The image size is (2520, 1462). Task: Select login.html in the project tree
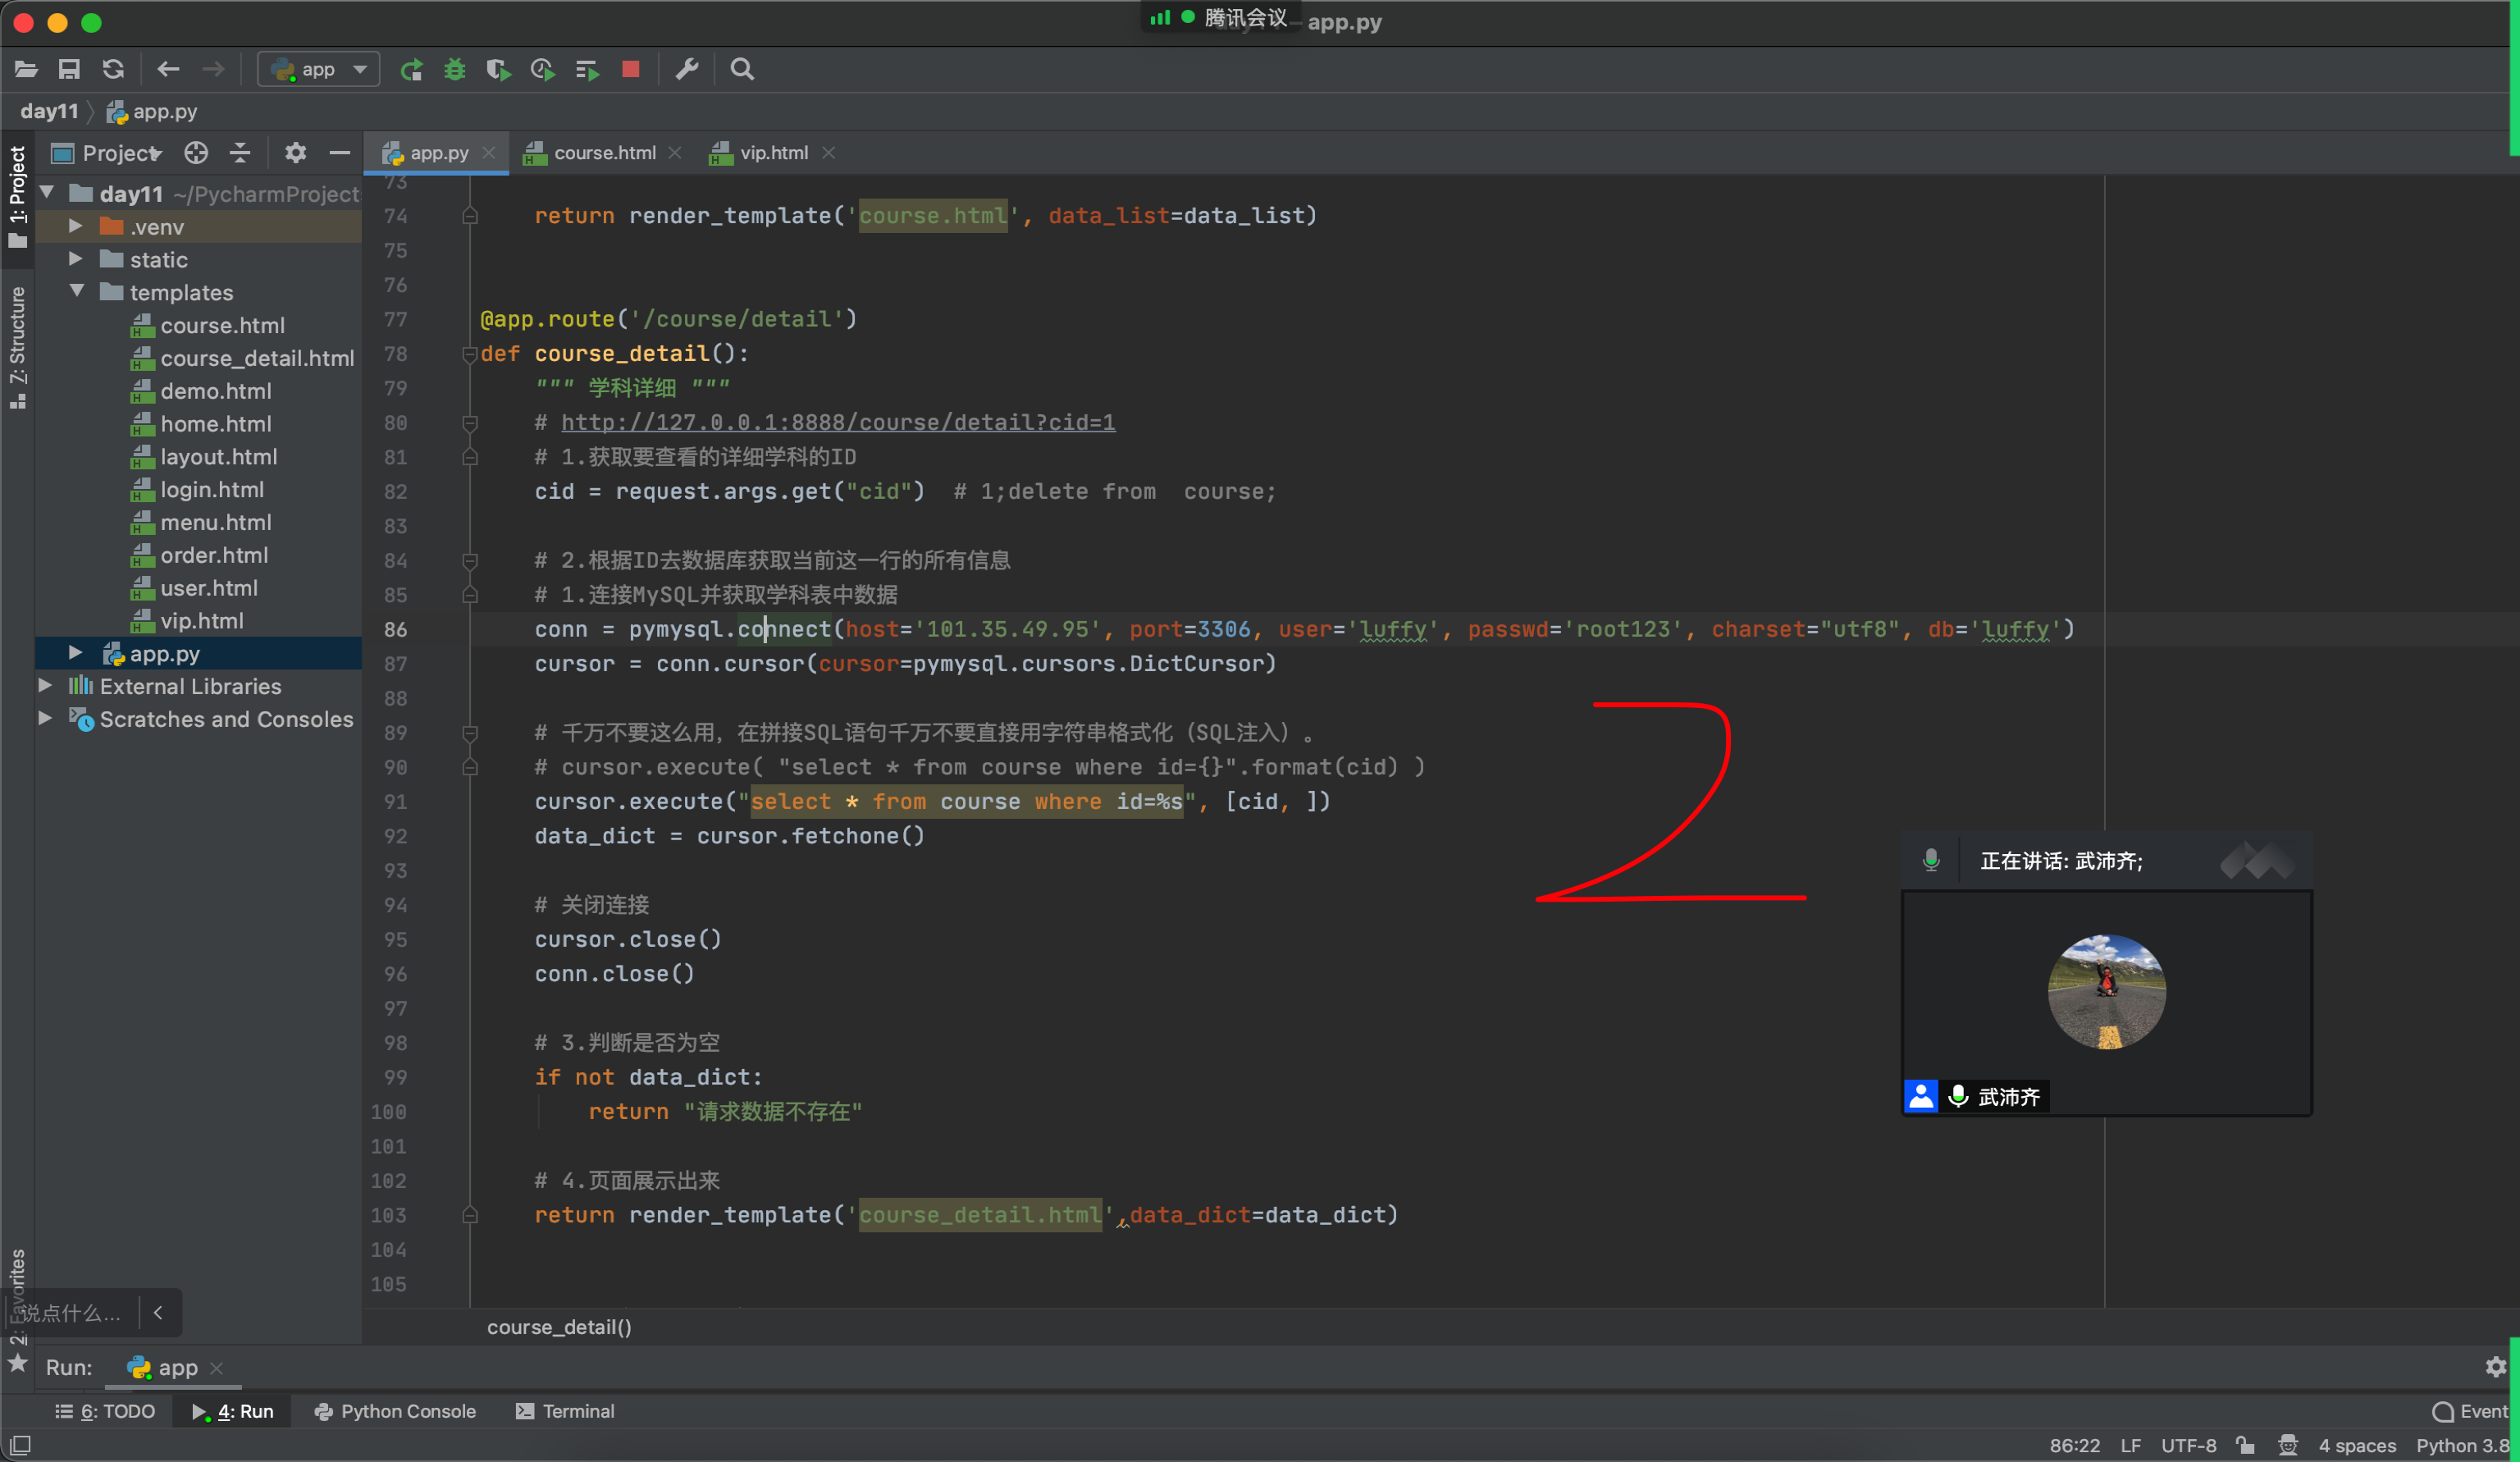(212, 489)
